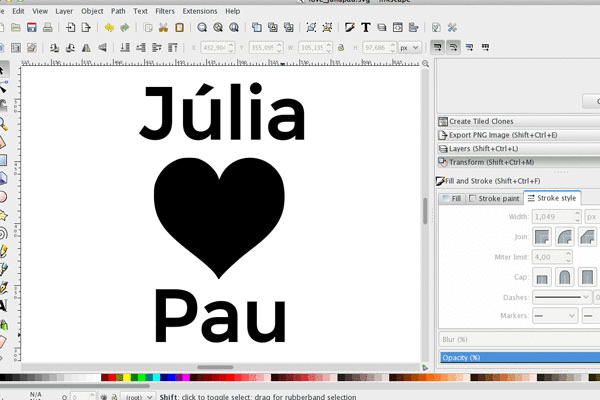Open the Edit menu
Image resolution: width=600 pixels, height=400 pixels.
coord(18,11)
